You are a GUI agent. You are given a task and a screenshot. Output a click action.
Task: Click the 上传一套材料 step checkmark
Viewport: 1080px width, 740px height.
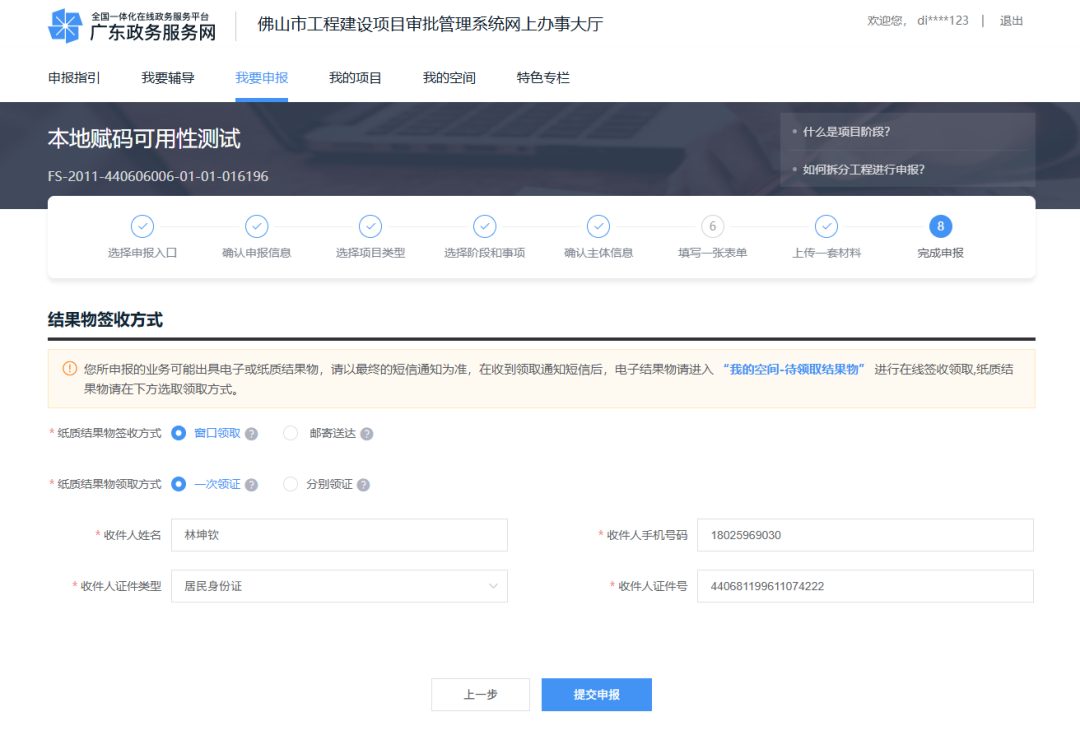tap(826, 226)
